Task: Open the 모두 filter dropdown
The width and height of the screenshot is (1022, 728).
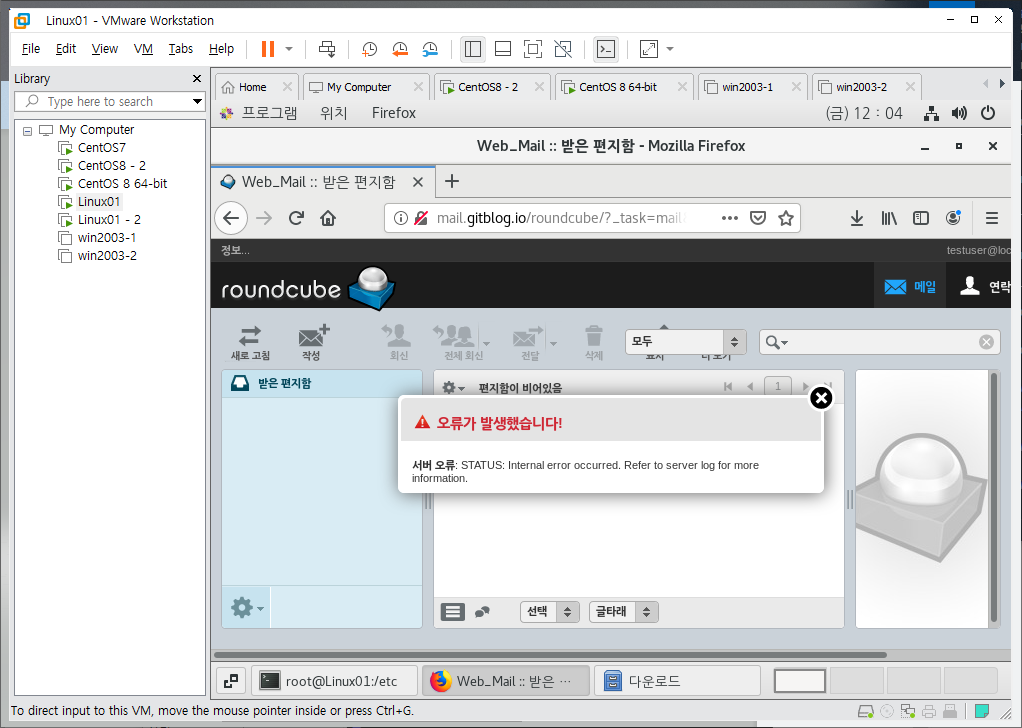Action: coord(685,342)
